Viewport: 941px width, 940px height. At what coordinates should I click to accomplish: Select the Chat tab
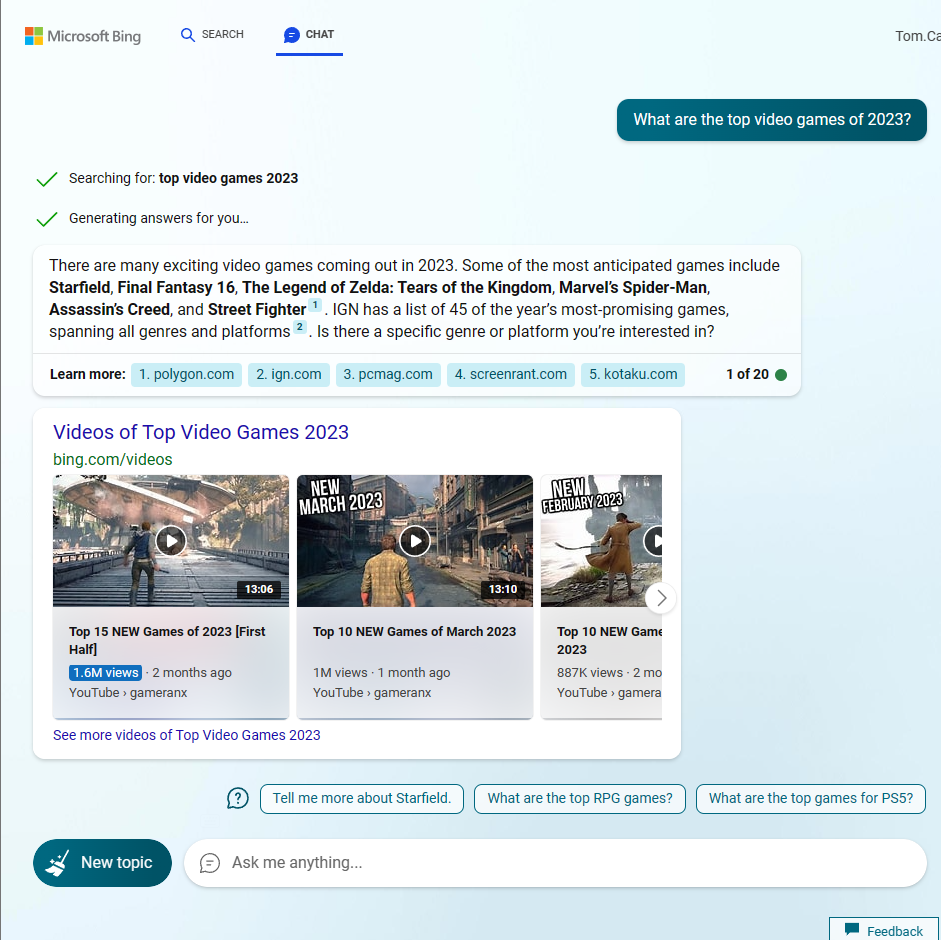click(x=309, y=34)
